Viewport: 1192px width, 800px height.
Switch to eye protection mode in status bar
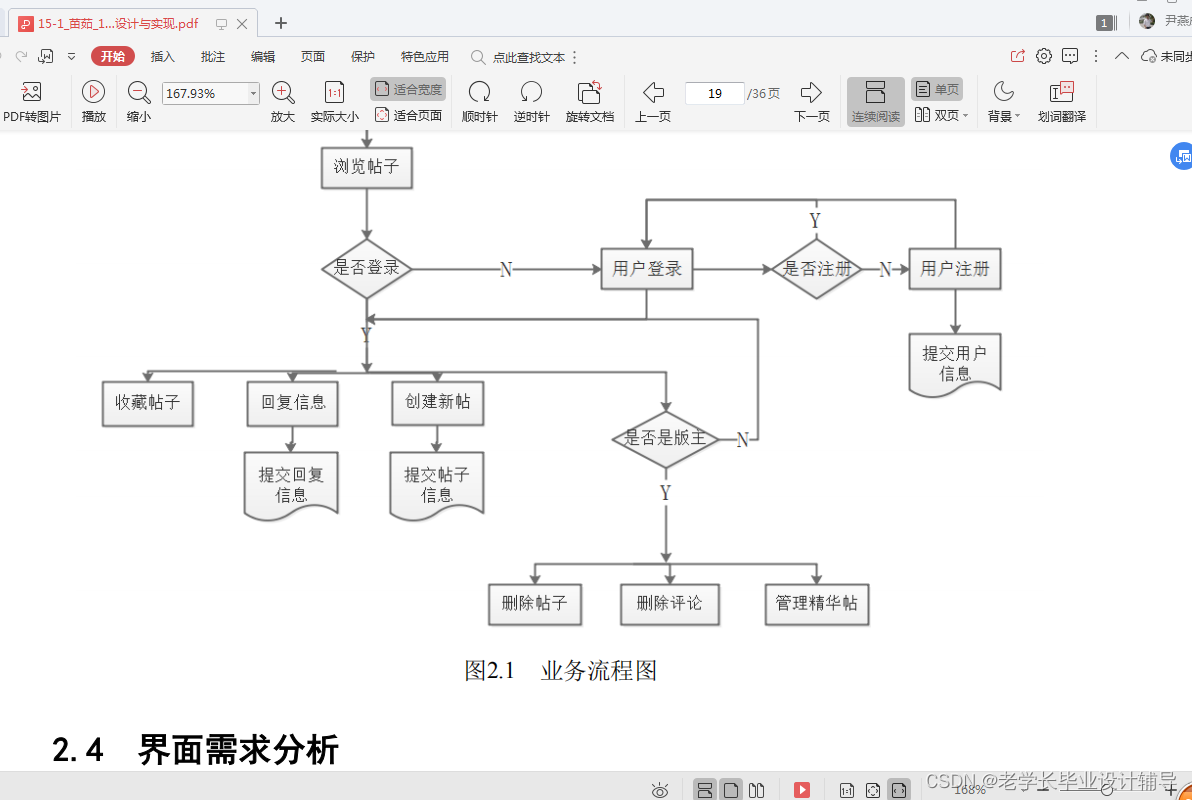659,789
